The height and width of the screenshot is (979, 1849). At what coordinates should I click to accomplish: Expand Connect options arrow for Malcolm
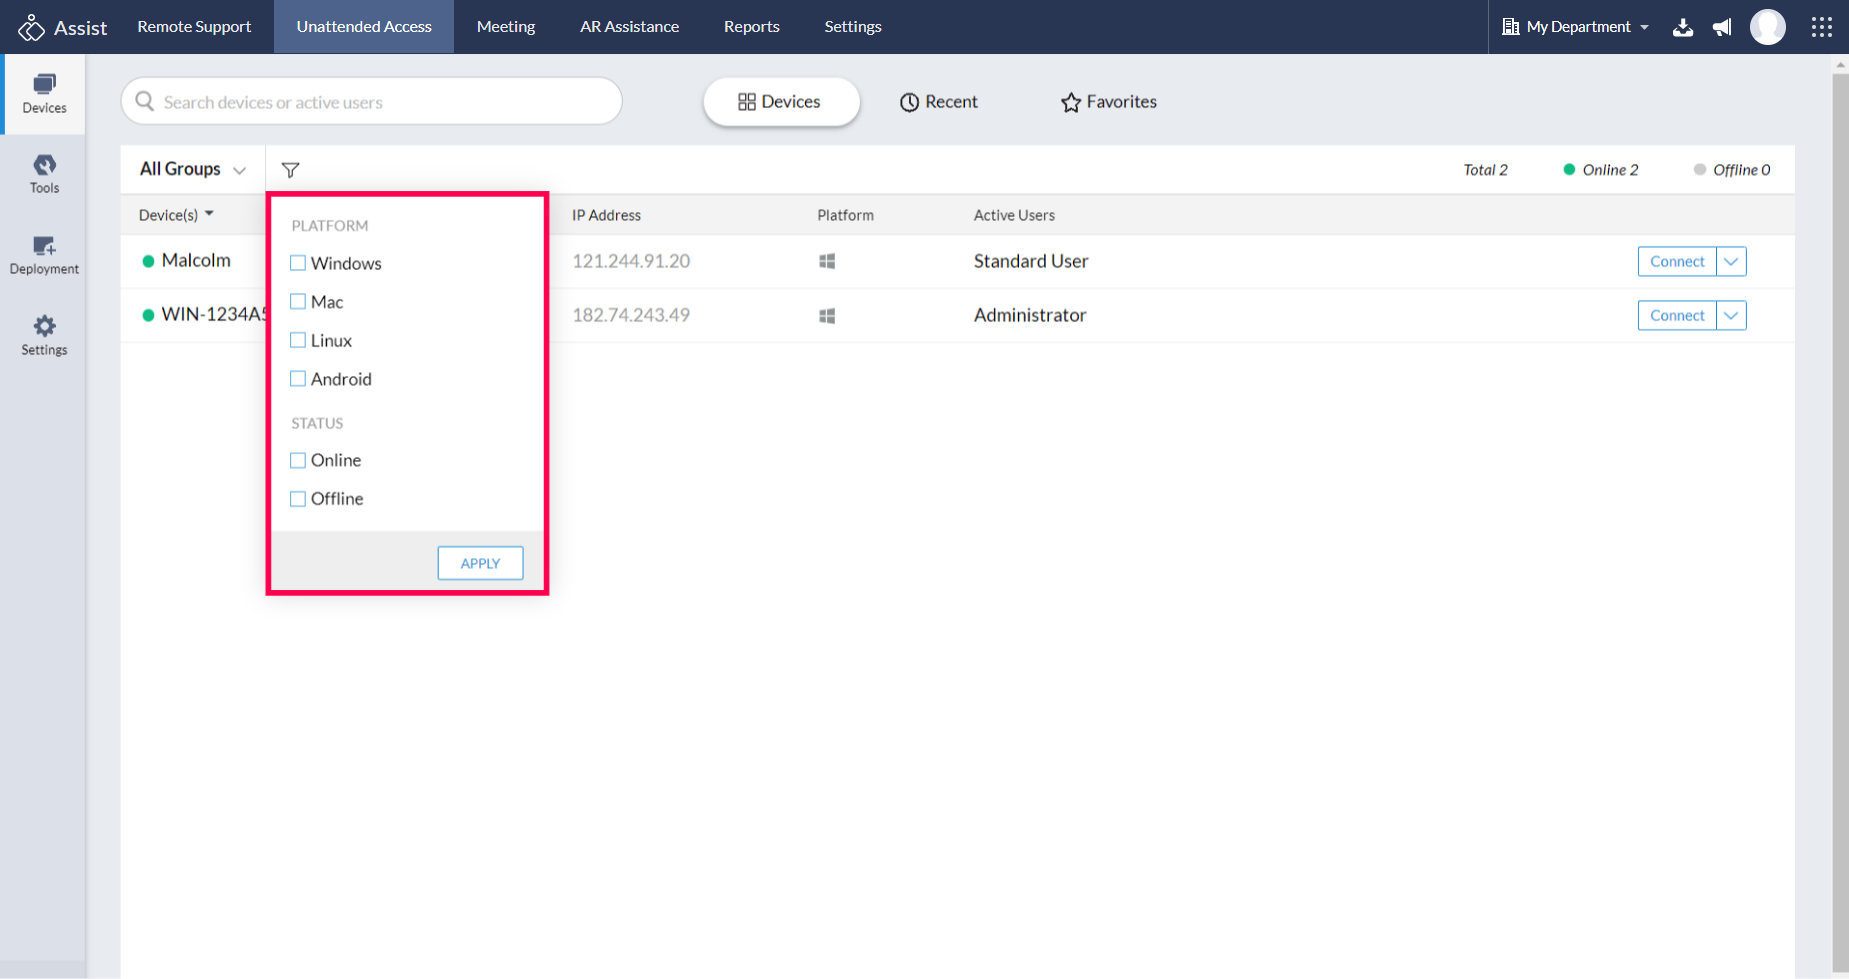point(1731,261)
